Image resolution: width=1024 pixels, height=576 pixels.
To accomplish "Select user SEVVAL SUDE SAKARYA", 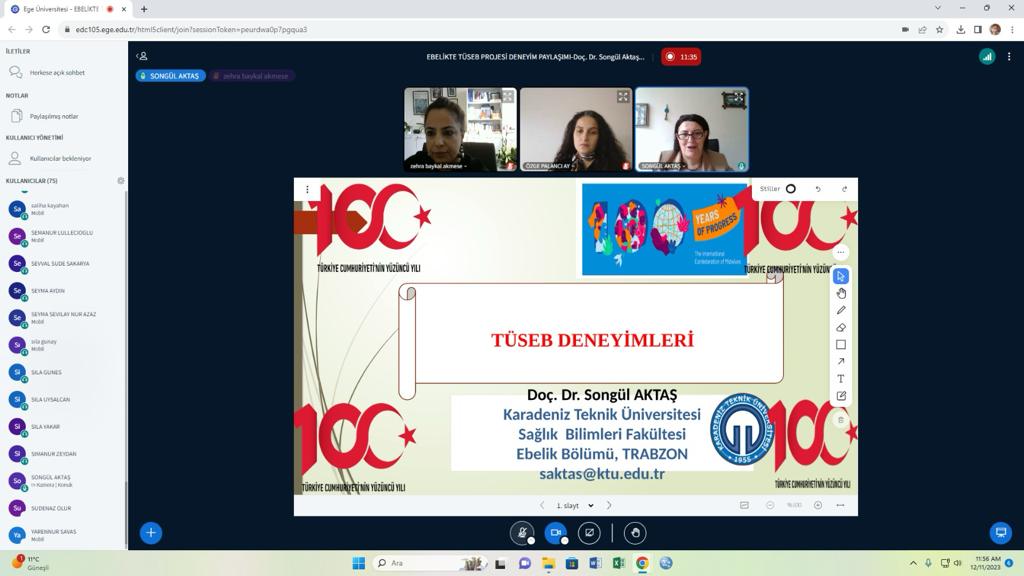I will click(x=60, y=263).
